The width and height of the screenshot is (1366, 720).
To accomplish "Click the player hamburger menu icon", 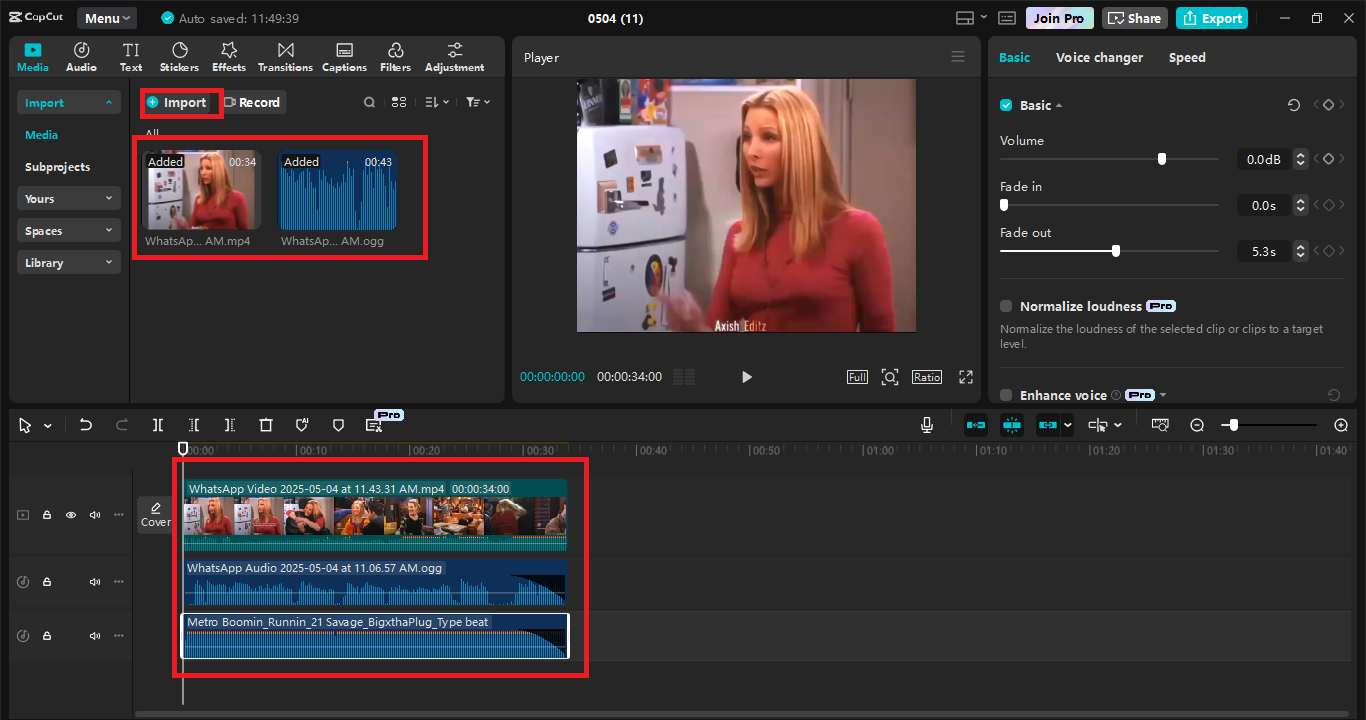I will click(958, 57).
